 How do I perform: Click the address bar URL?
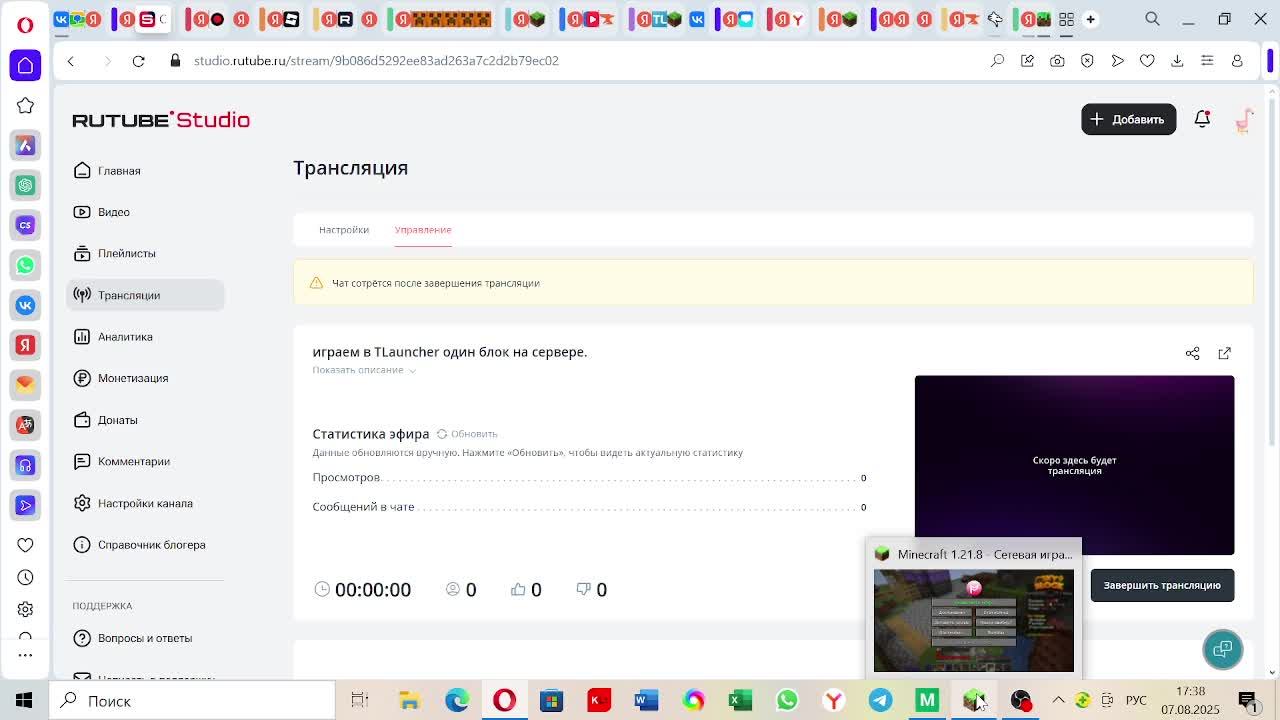(376, 61)
